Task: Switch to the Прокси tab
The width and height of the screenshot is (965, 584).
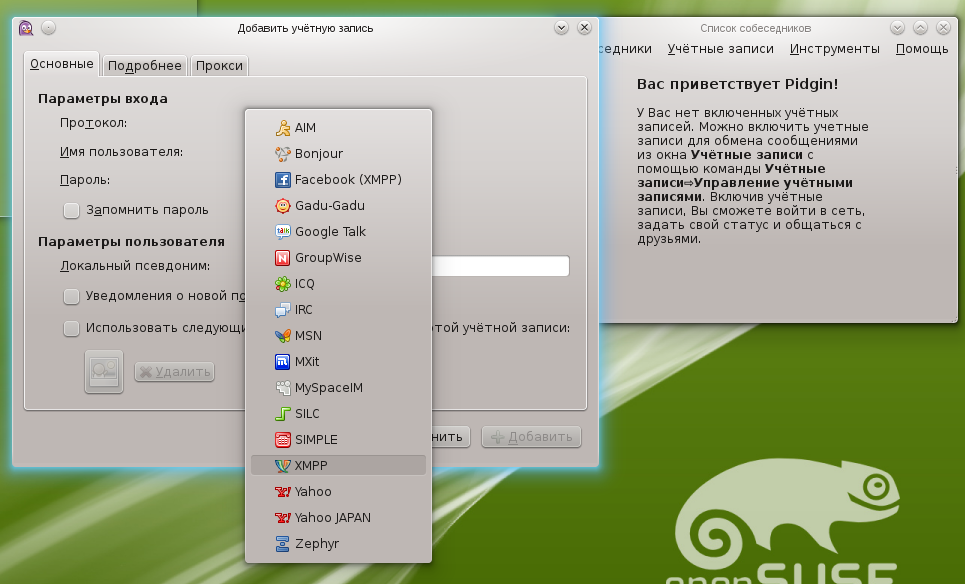Action: (x=219, y=66)
